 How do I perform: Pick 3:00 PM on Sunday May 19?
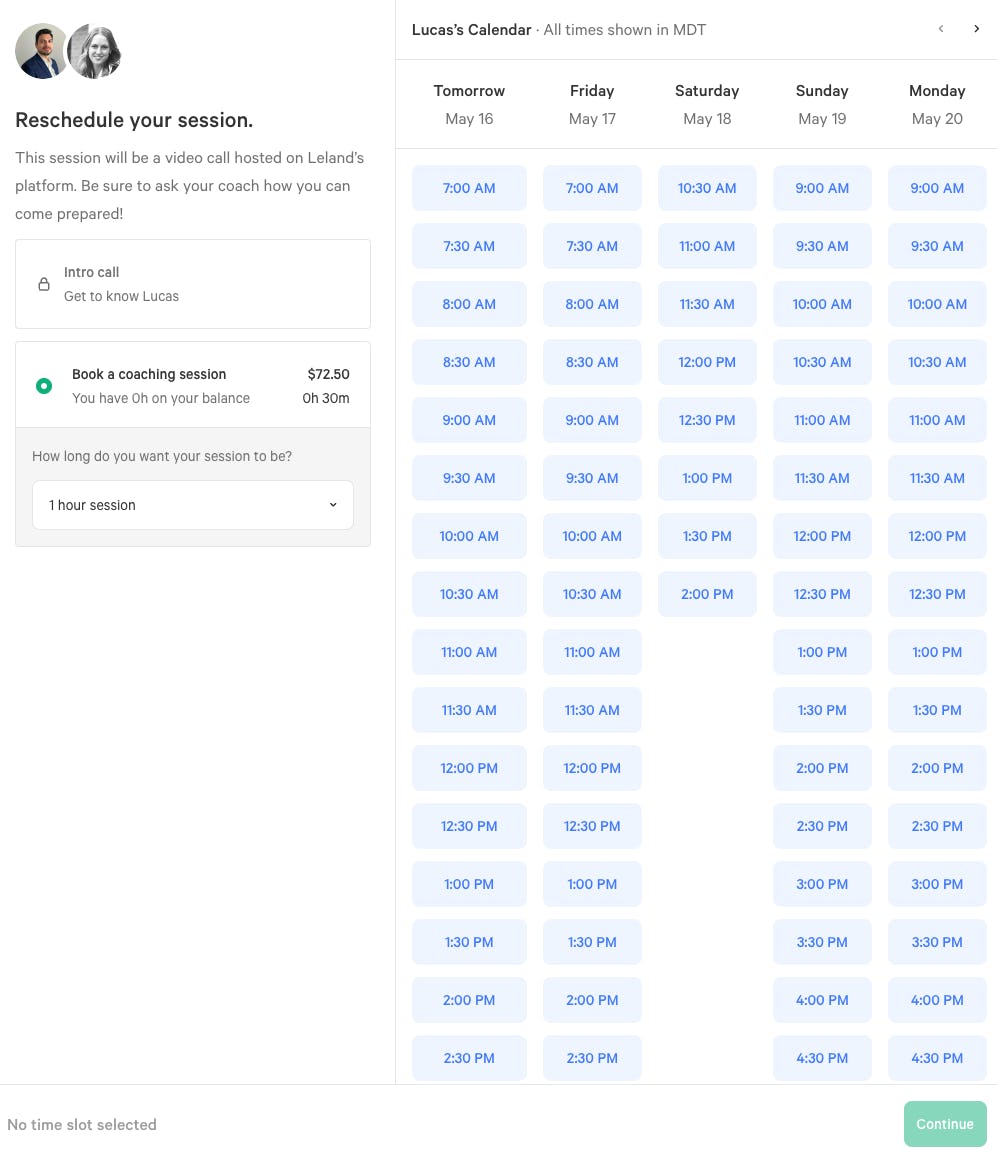822,884
